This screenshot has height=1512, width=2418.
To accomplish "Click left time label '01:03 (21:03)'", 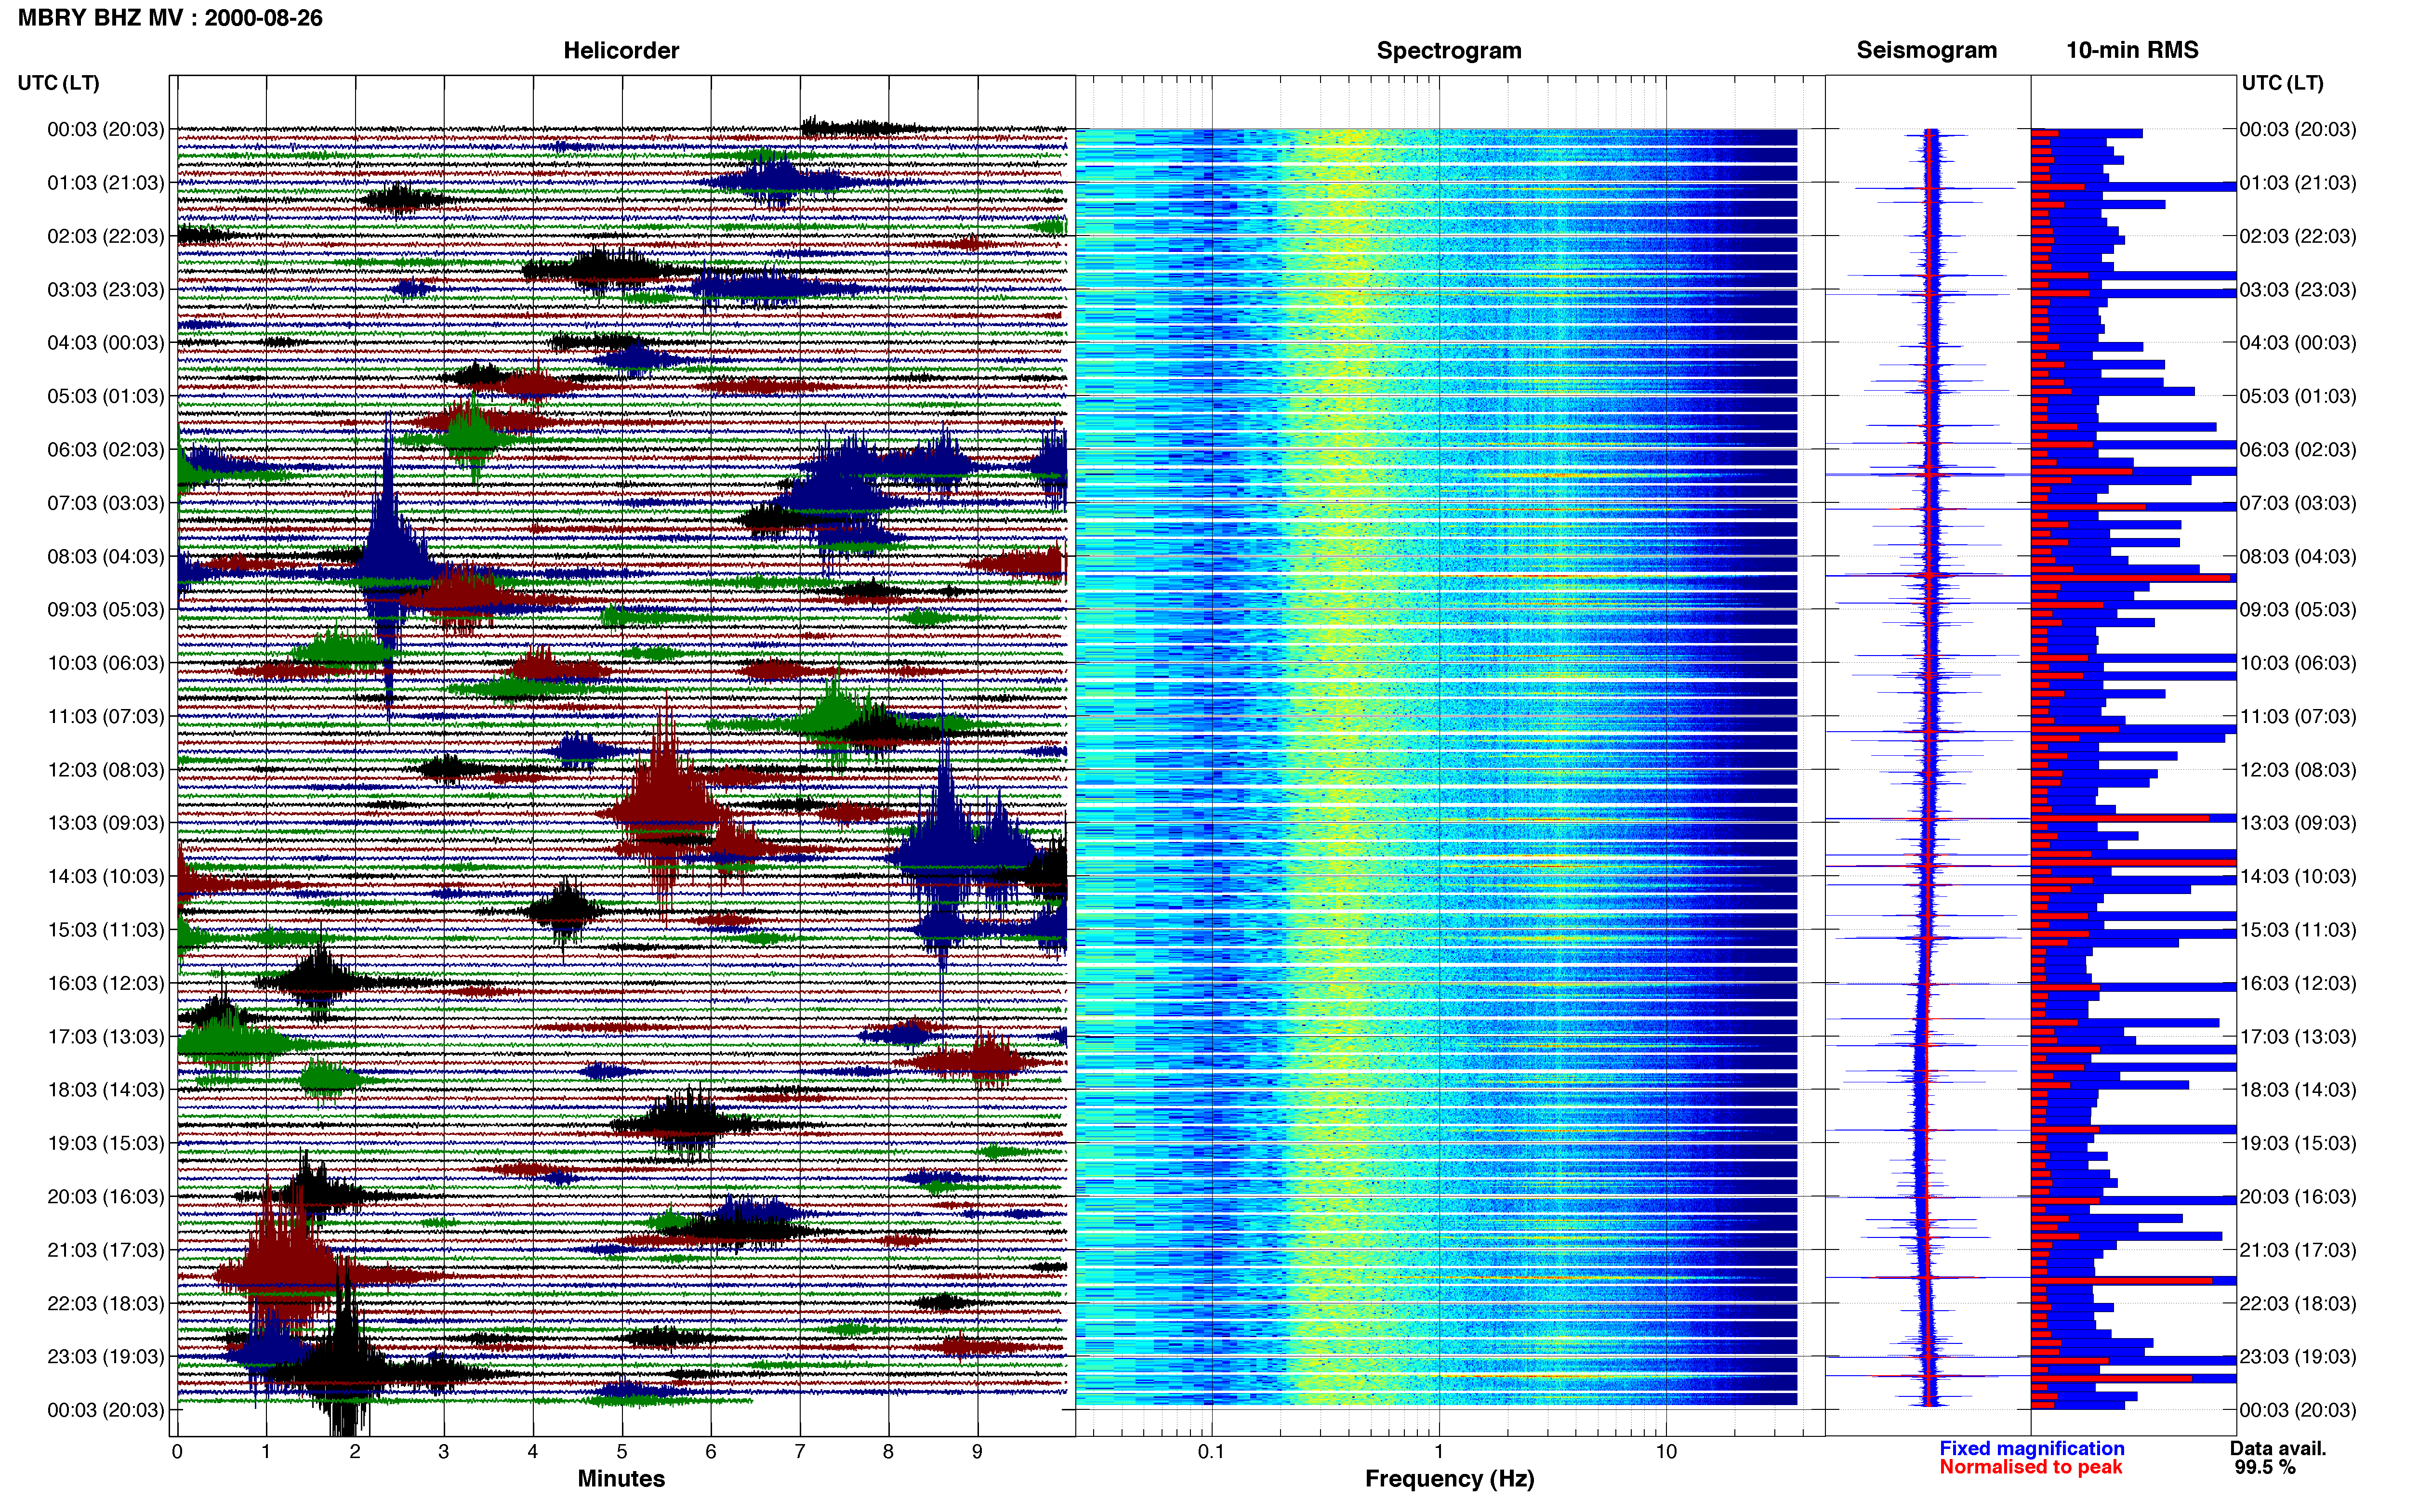I will coord(105,183).
